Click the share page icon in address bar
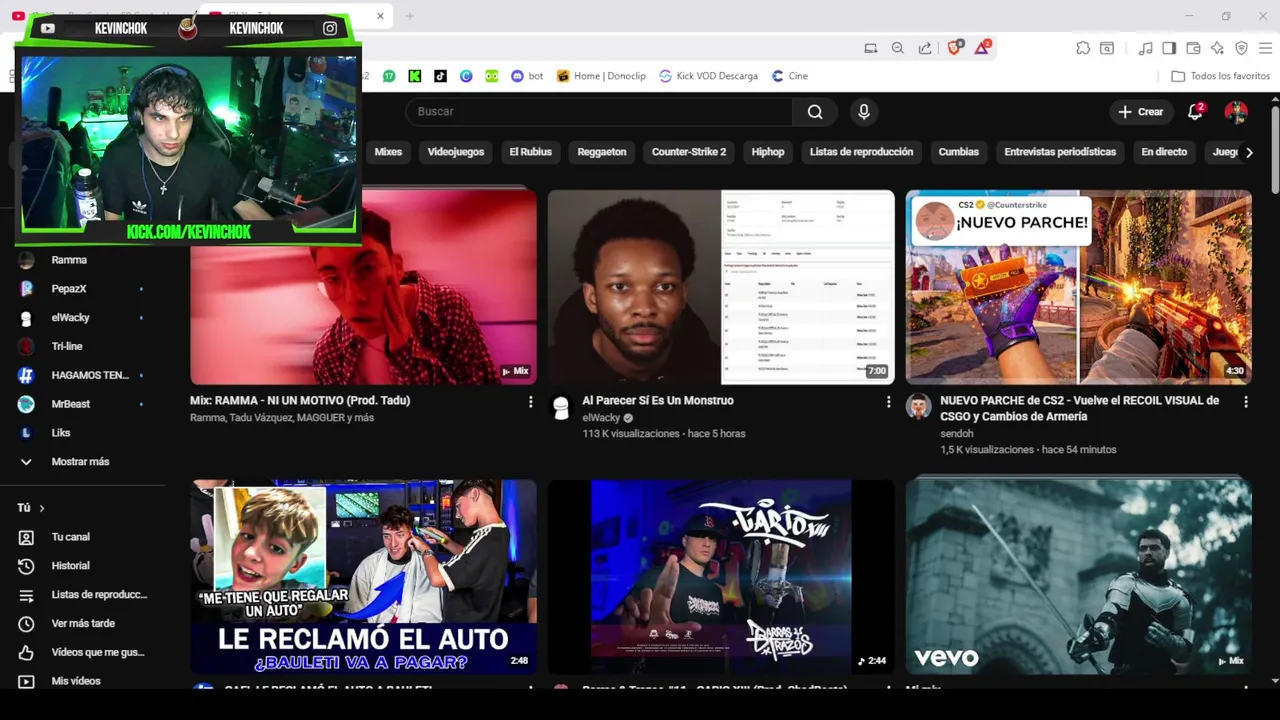The width and height of the screenshot is (1280, 720). coord(925,48)
